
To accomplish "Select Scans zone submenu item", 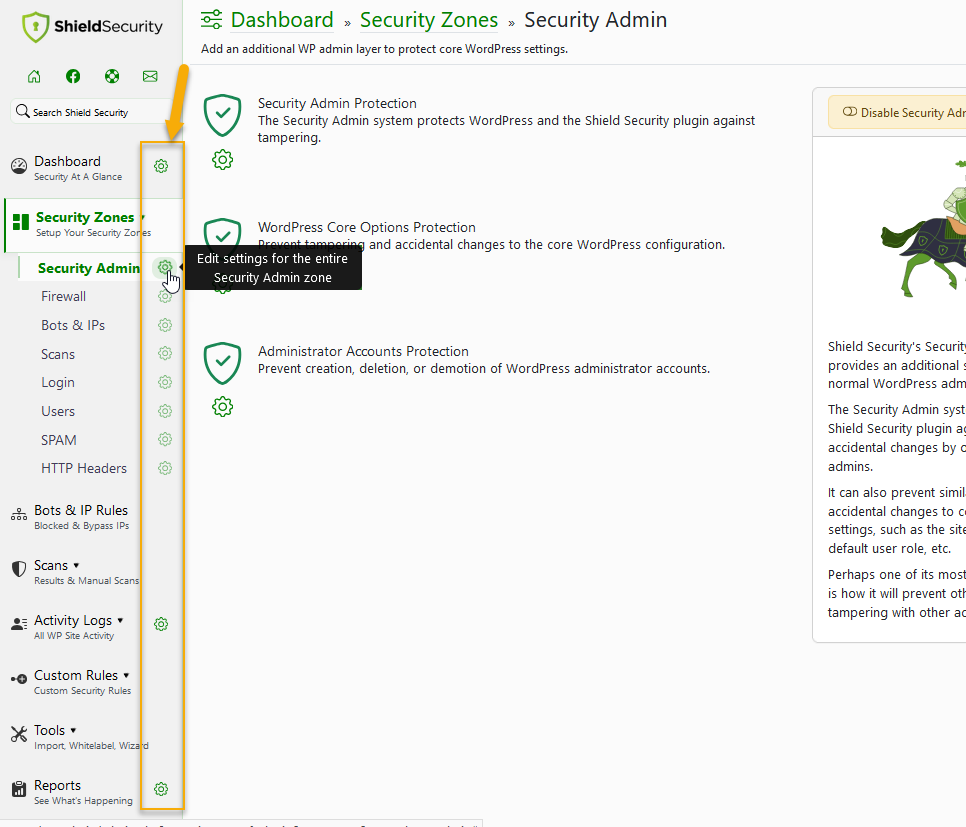I will tap(58, 354).
